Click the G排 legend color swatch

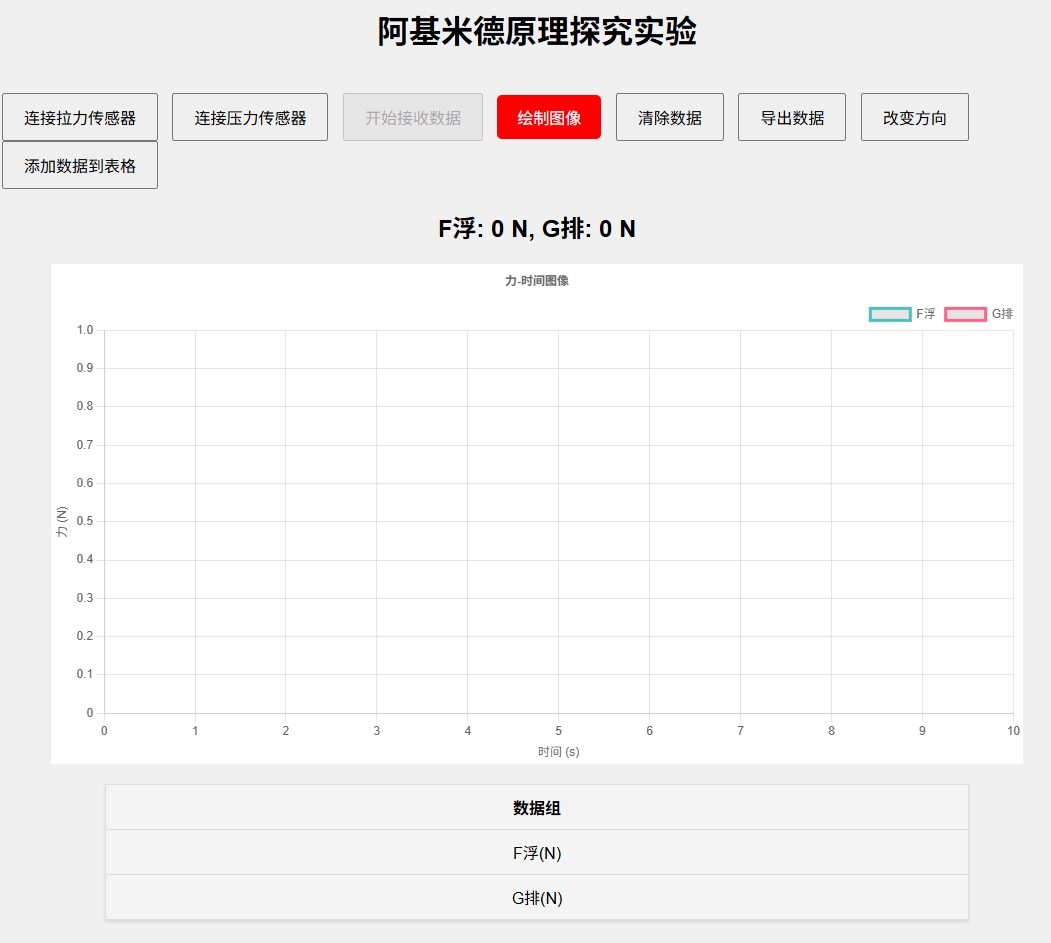[x=963, y=313]
